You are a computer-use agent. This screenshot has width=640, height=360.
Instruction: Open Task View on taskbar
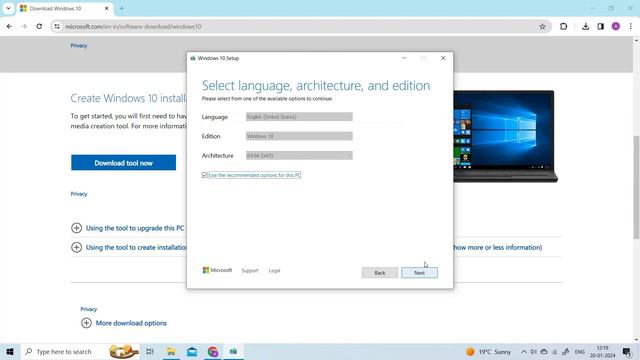[x=150, y=351]
